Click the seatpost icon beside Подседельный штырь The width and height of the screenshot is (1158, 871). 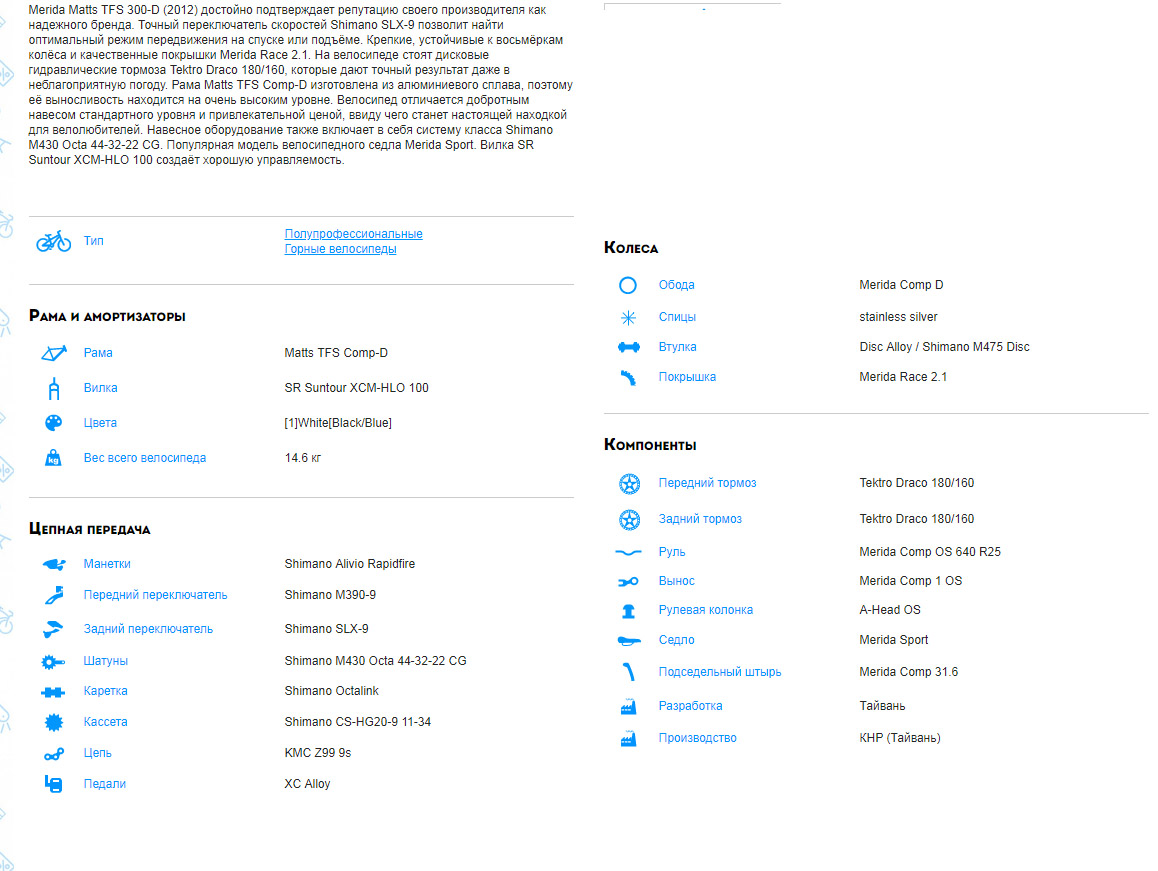pos(628,672)
